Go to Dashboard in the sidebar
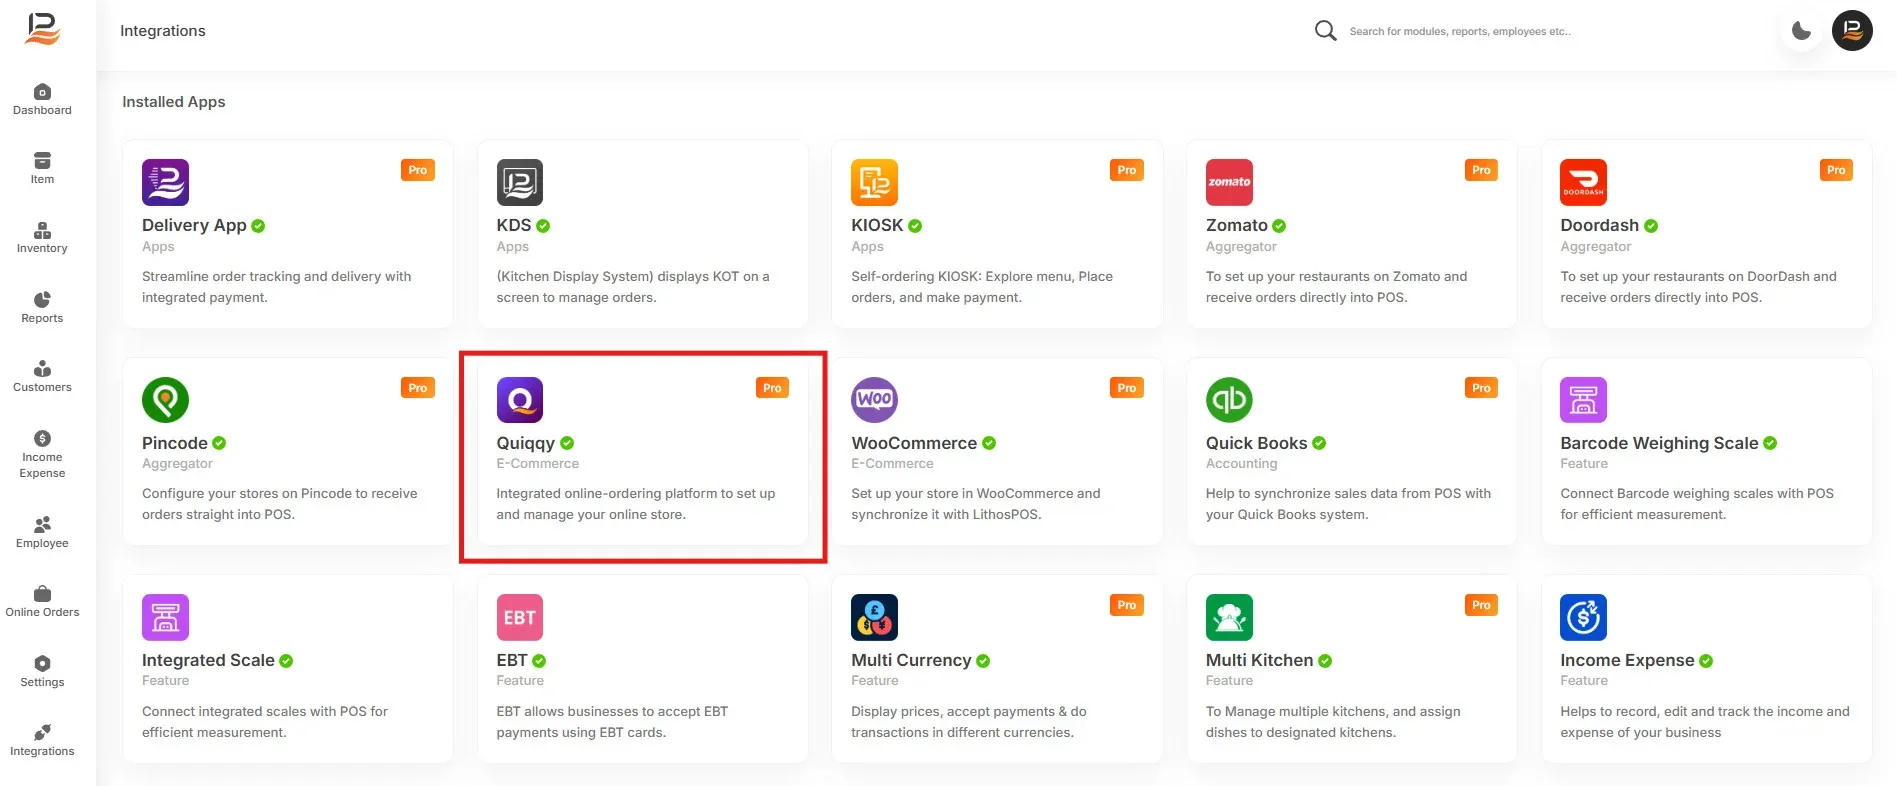This screenshot has width=1897, height=786. tap(42, 100)
